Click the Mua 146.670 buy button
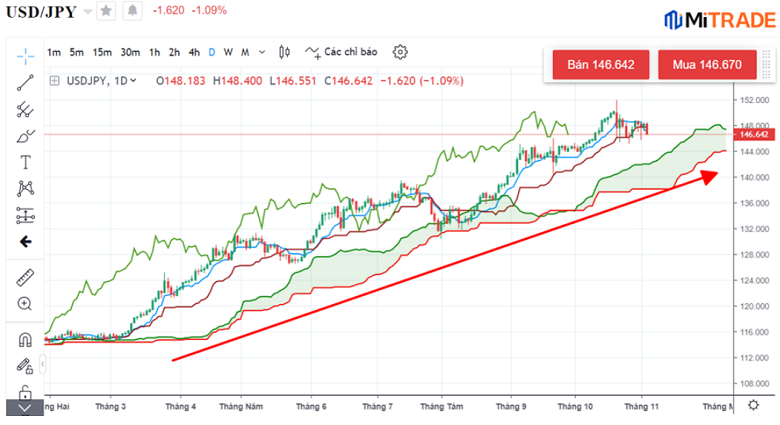Image resolution: width=780 pixels, height=425 pixels. [707, 65]
